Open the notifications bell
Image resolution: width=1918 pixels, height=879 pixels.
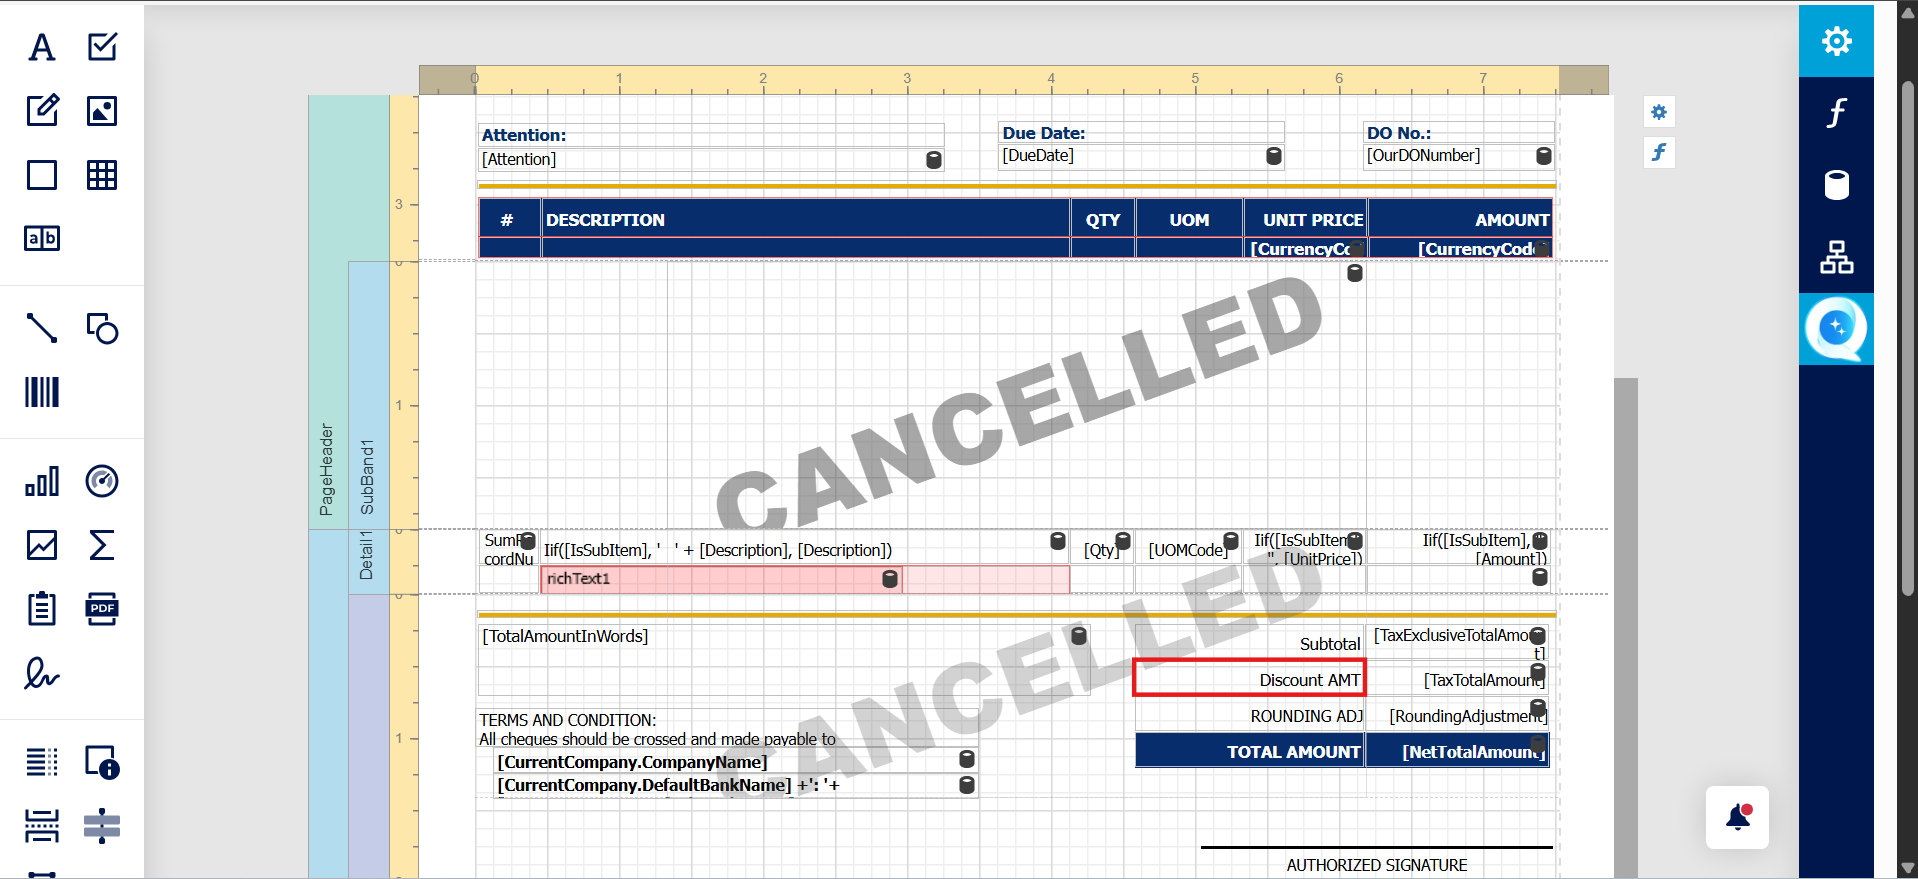click(x=1738, y=817)
